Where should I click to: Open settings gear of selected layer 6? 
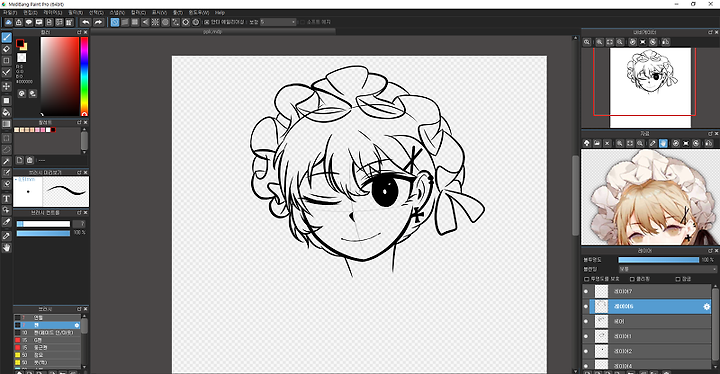click(706, 306)
